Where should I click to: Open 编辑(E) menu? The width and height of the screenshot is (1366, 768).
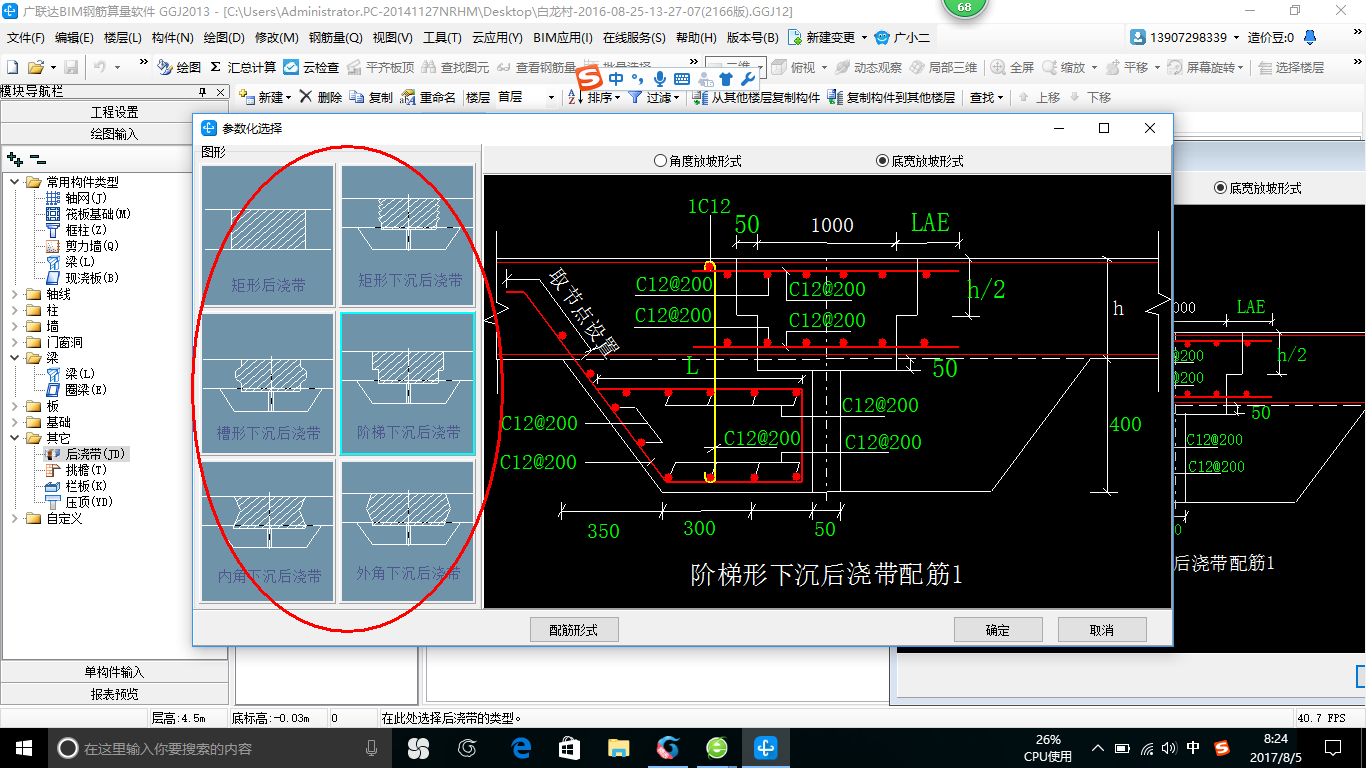(74, 38)
